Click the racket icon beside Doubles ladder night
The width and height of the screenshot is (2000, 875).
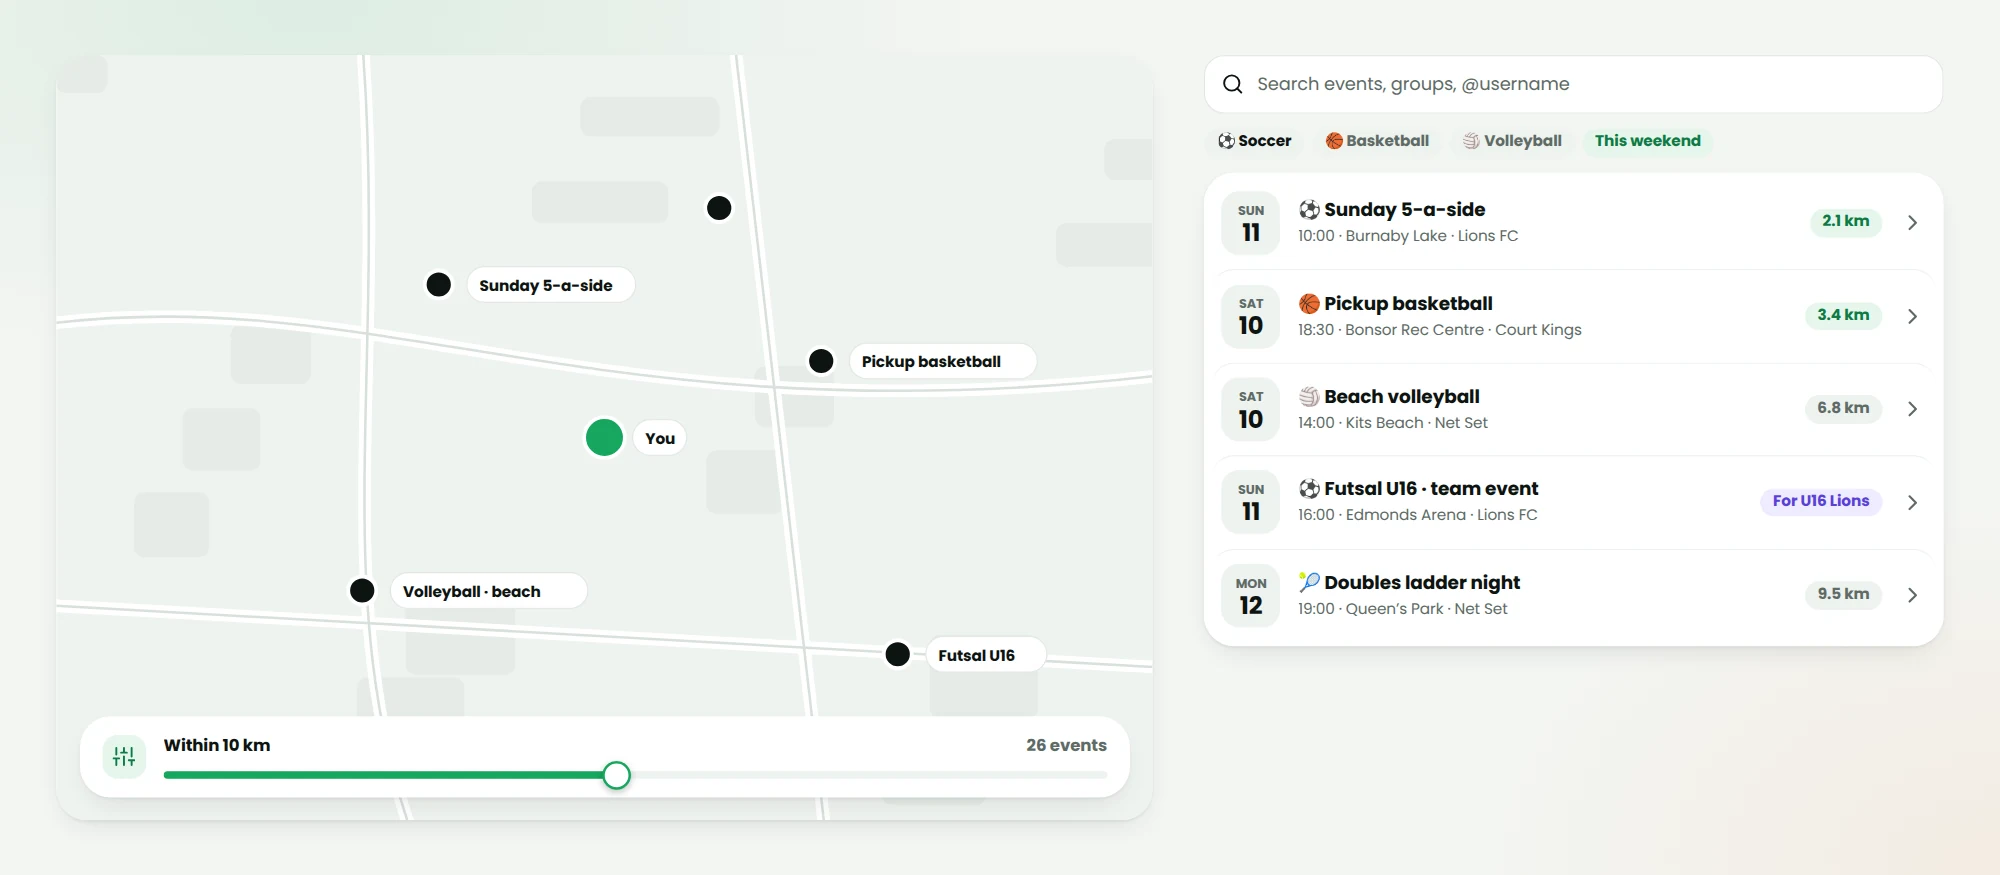pyautogui.click(x=1309, y=582)
